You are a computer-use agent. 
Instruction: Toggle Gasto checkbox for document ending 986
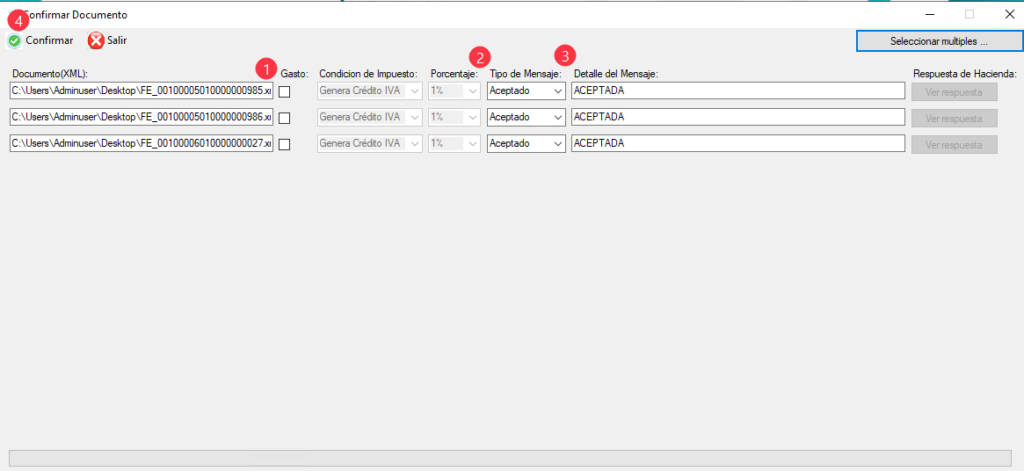tap(285, 118)
